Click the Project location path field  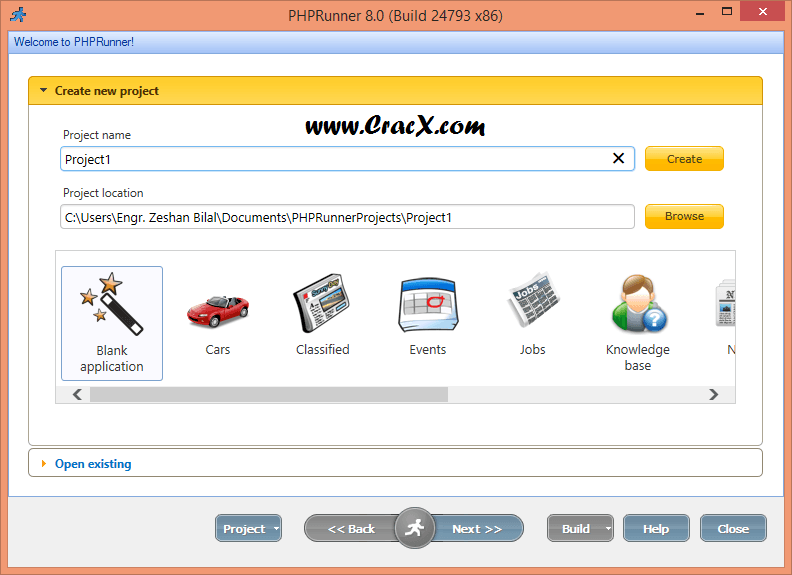pos(347,217)
